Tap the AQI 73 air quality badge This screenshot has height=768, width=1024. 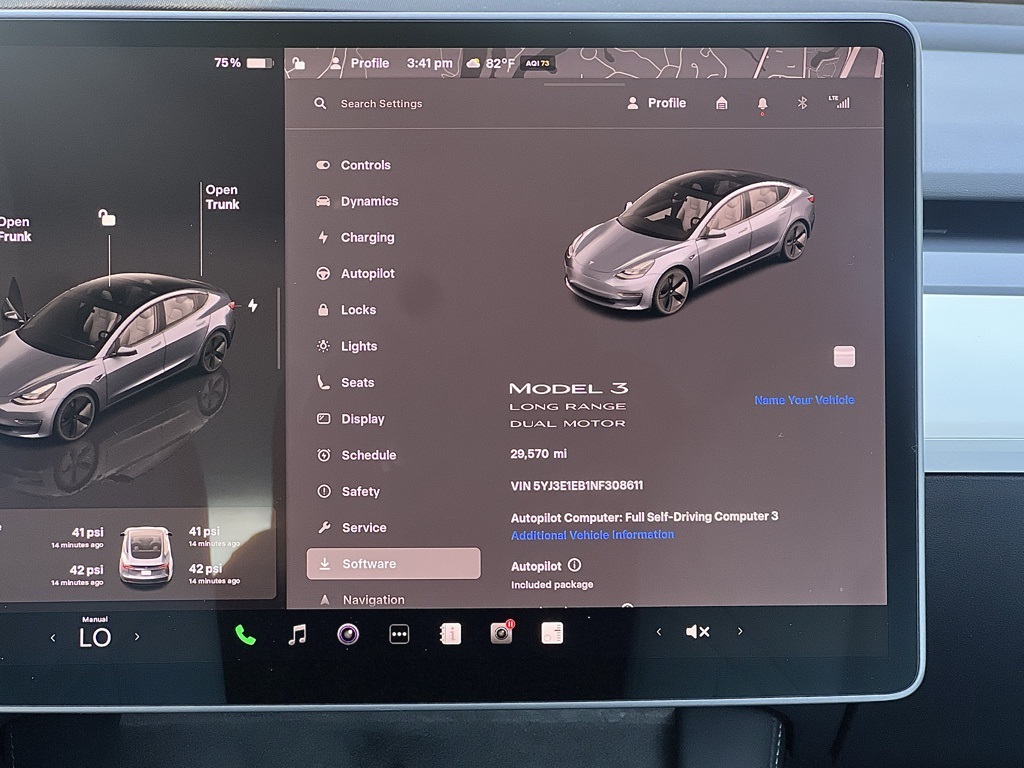pyautogui.click(x=538, y=63)
